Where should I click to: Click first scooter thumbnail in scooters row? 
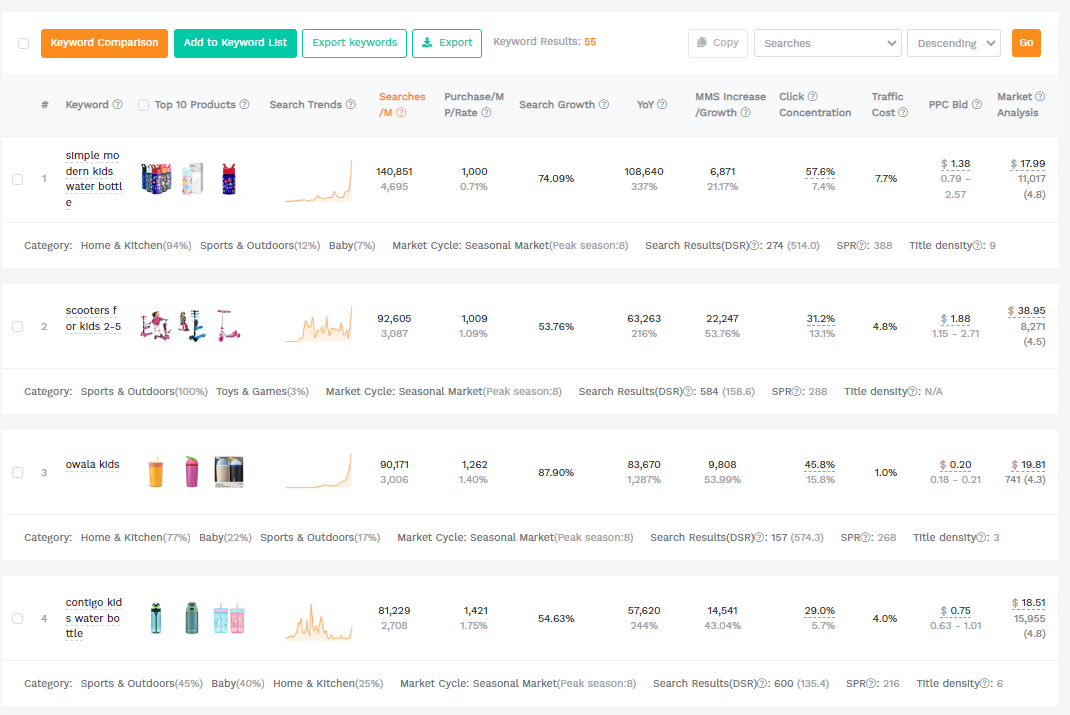(x=156, y=325)
